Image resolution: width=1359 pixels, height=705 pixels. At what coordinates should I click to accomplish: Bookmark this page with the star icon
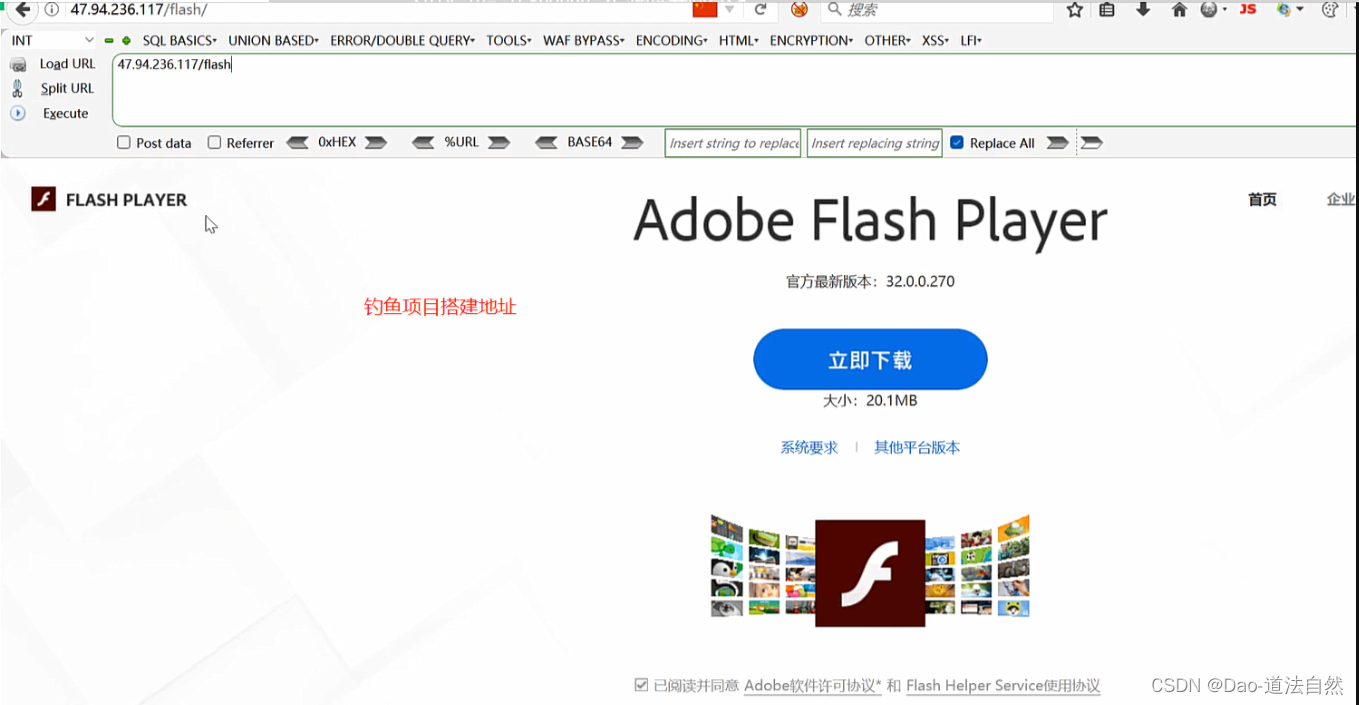[x=1075, y=10]
